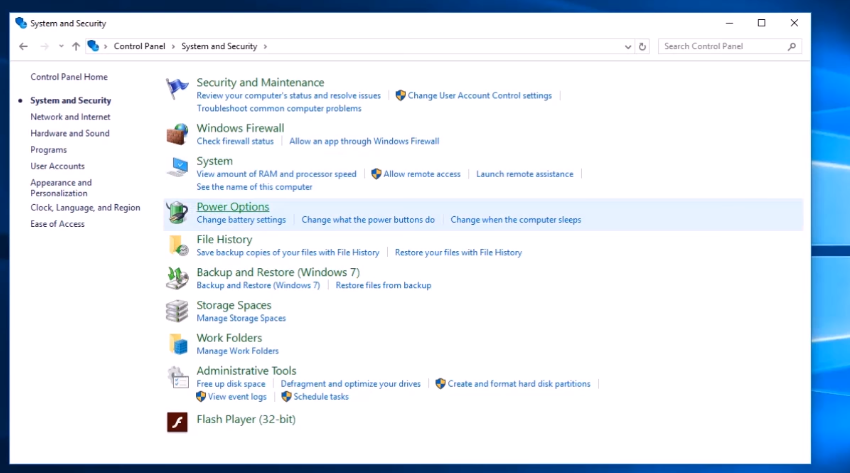
Task: Click the Backup and Restore icon
Action: 177,278
